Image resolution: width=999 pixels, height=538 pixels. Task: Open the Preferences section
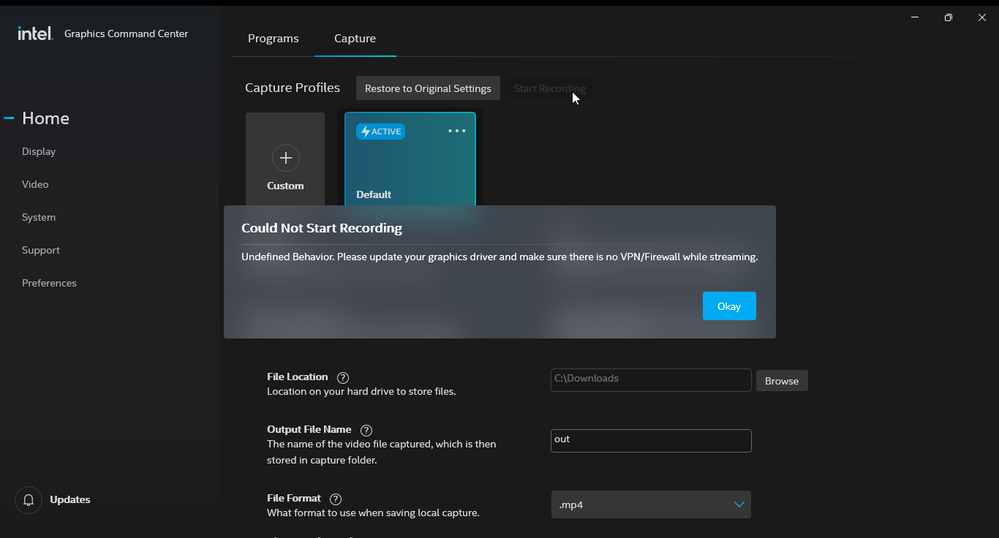pos(49,283)
